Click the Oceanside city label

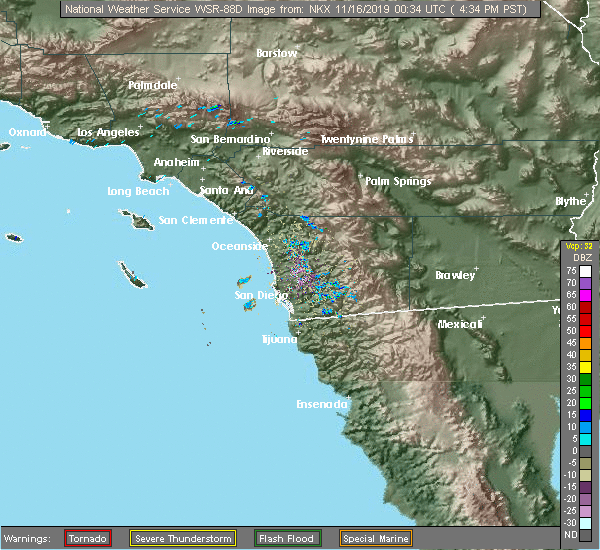(240, 246)
